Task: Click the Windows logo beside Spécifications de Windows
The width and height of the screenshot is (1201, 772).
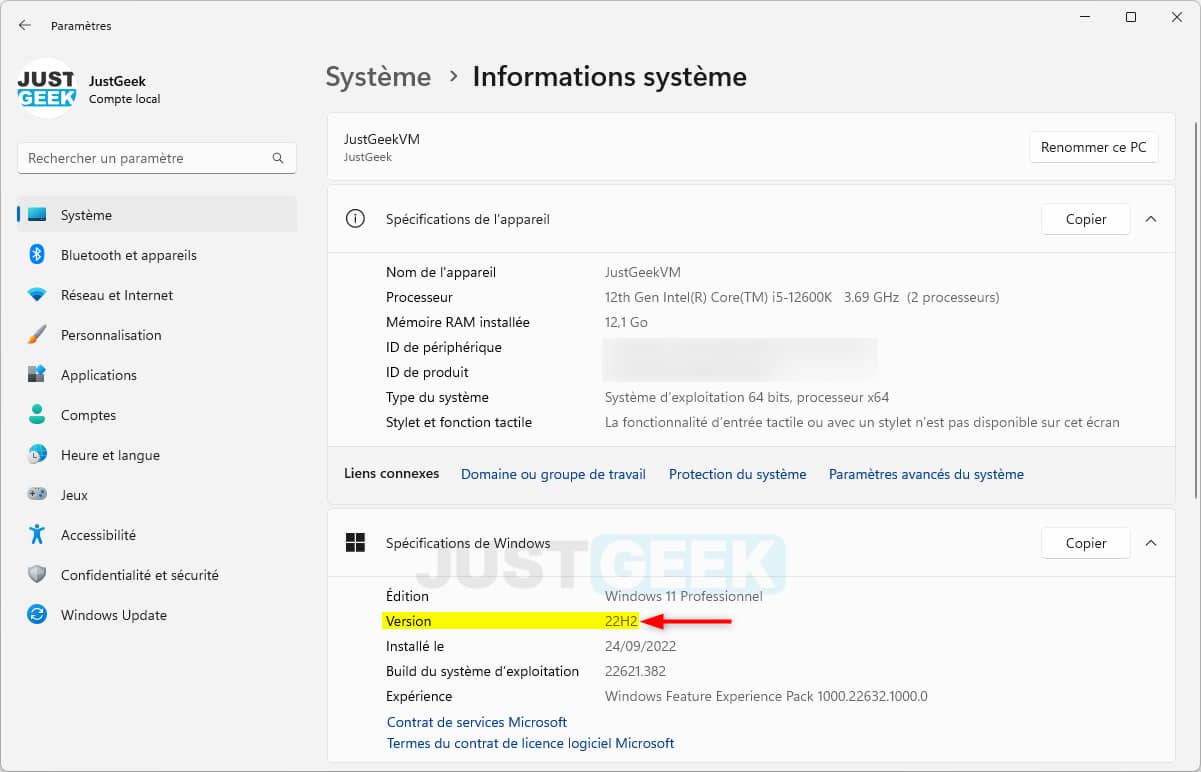Action: coord(355,543)
